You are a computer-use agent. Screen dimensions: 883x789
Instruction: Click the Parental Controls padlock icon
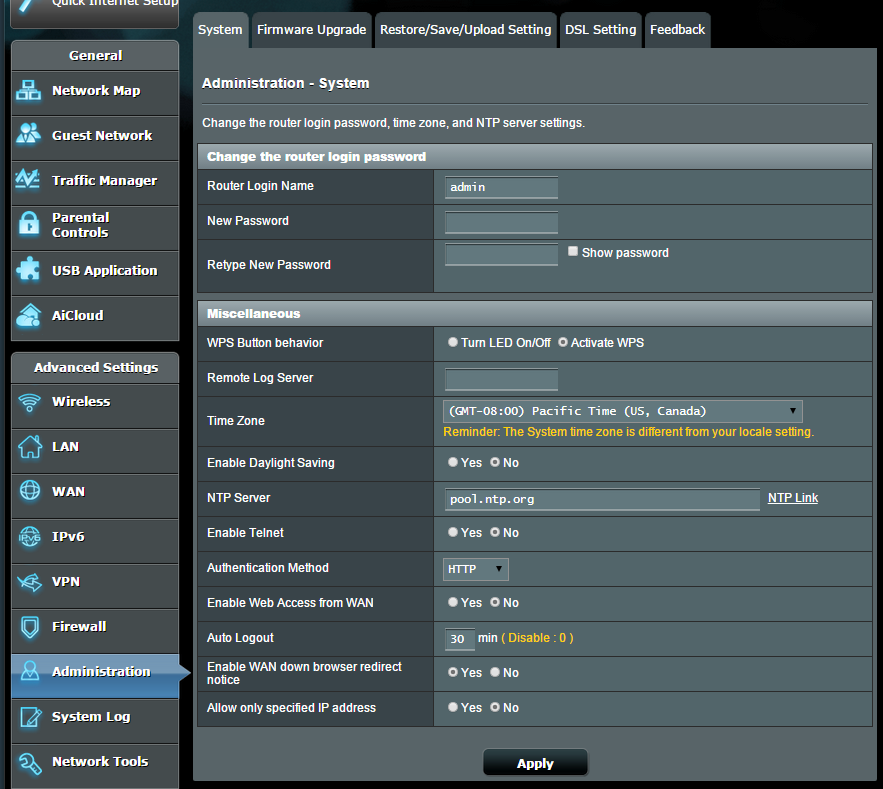point(28,224)
